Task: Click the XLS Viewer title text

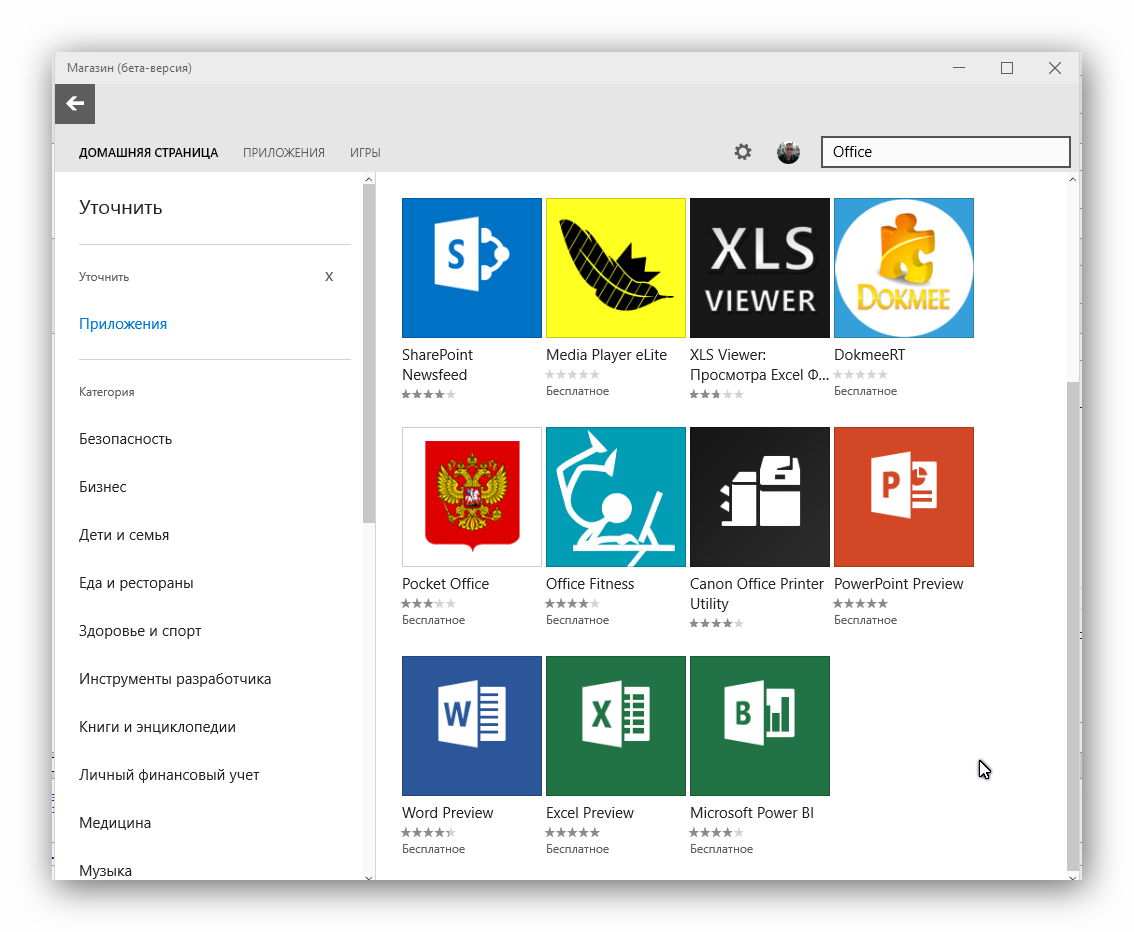Action: 759,365
